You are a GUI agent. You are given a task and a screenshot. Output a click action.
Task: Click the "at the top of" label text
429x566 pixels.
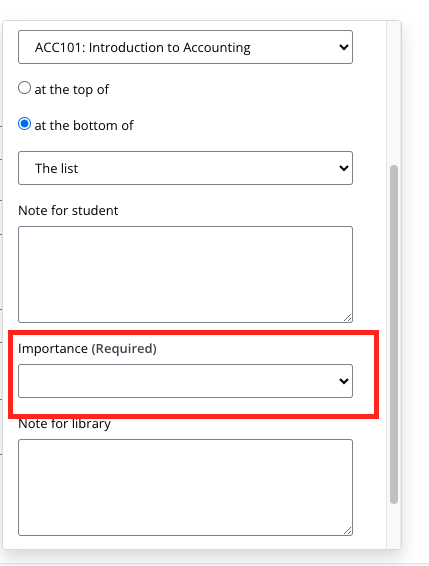(72, 90)
